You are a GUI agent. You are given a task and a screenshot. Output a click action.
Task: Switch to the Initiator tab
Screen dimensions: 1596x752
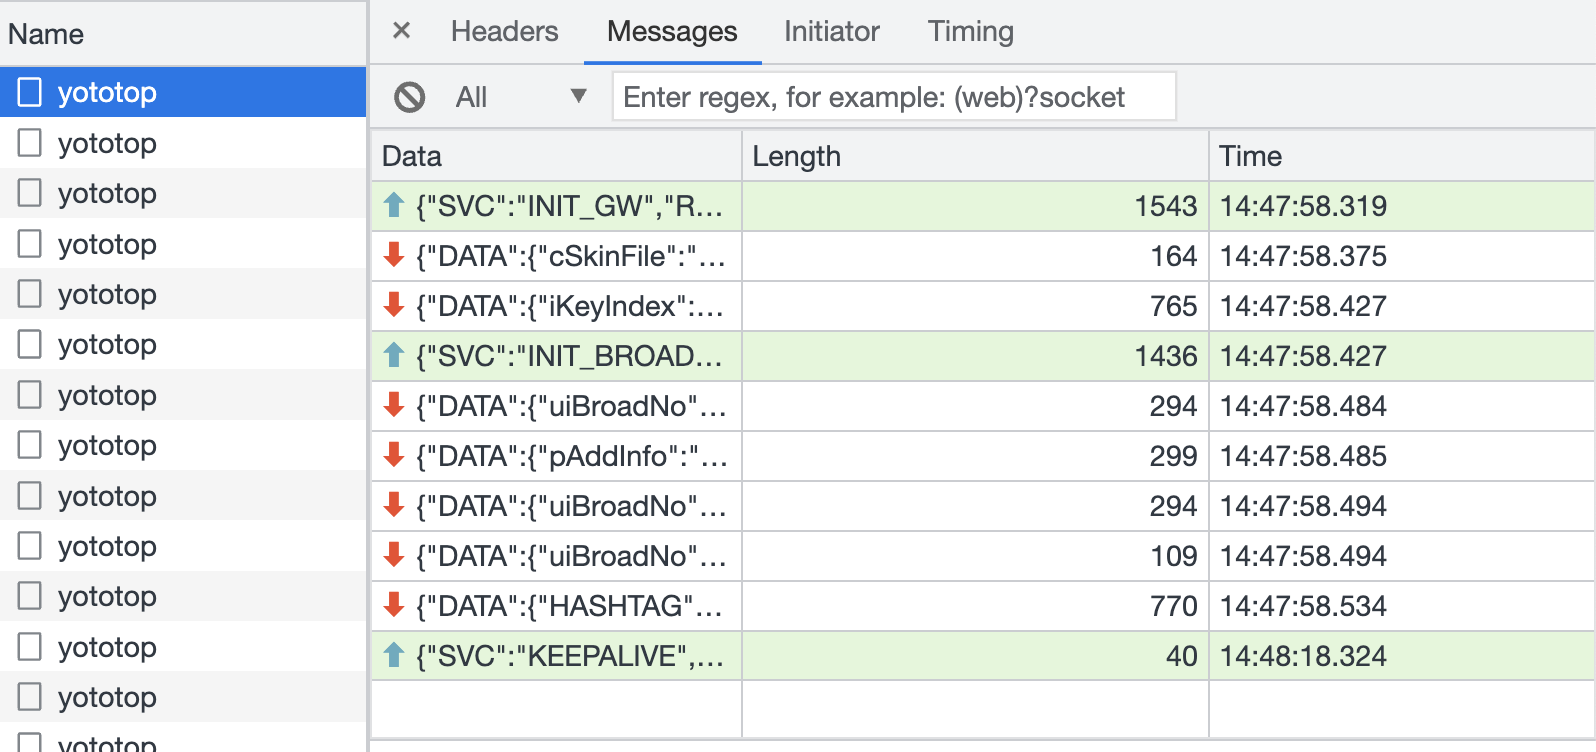(x=831, y=32)
